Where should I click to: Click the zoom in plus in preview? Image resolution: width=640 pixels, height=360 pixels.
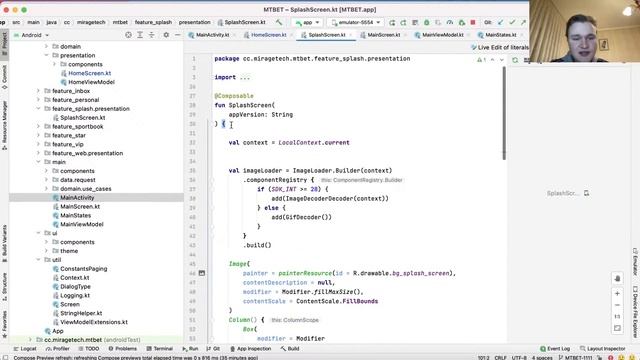pos(617,293)
